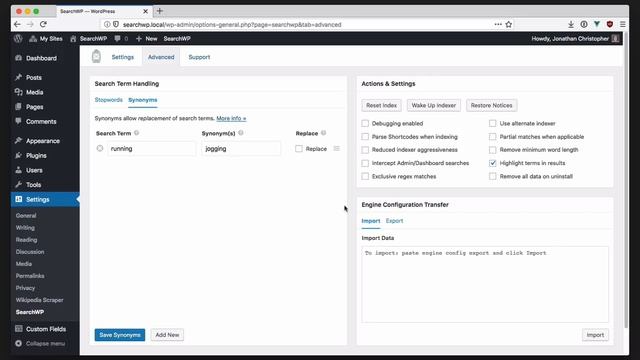640x360 pixels.
Task: Click the browser back arrow
Action: [17, 24]
